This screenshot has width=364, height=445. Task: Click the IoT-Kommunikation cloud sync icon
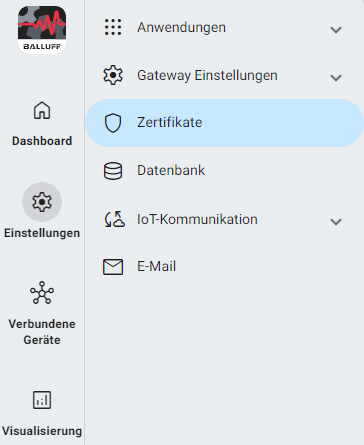(x=114, y=219)
